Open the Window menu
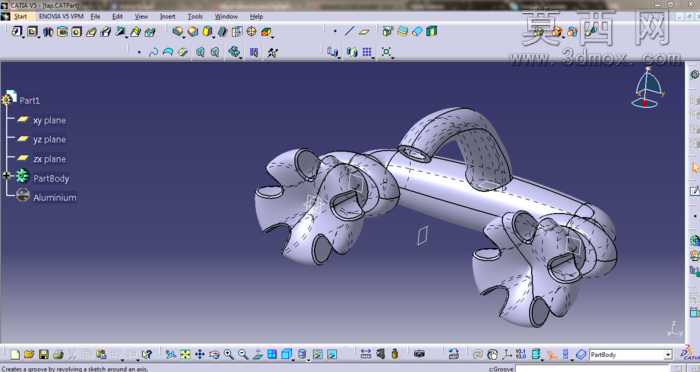Viewport: 700px width, 372px height. pyautogui.click(x=226, y=17)
